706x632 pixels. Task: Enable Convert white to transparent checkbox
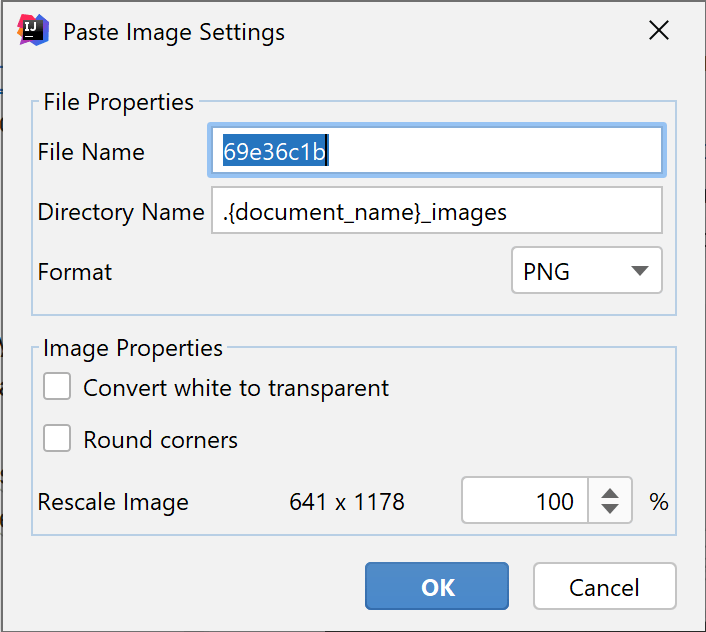click(57, 386)
